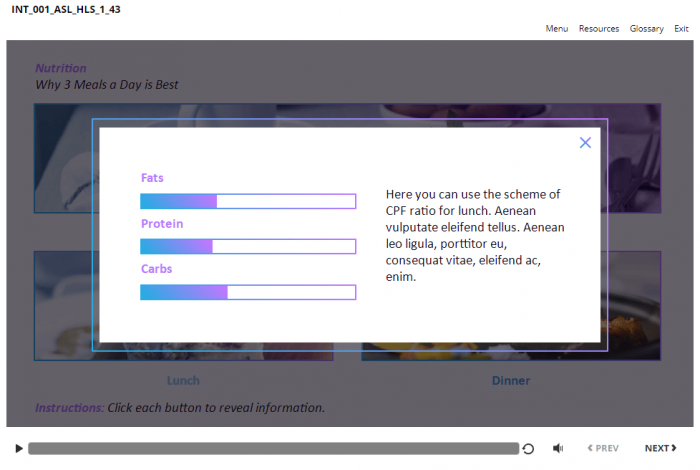Open the Resources tab
Screen dimensions: 700x470
point(598,29)
